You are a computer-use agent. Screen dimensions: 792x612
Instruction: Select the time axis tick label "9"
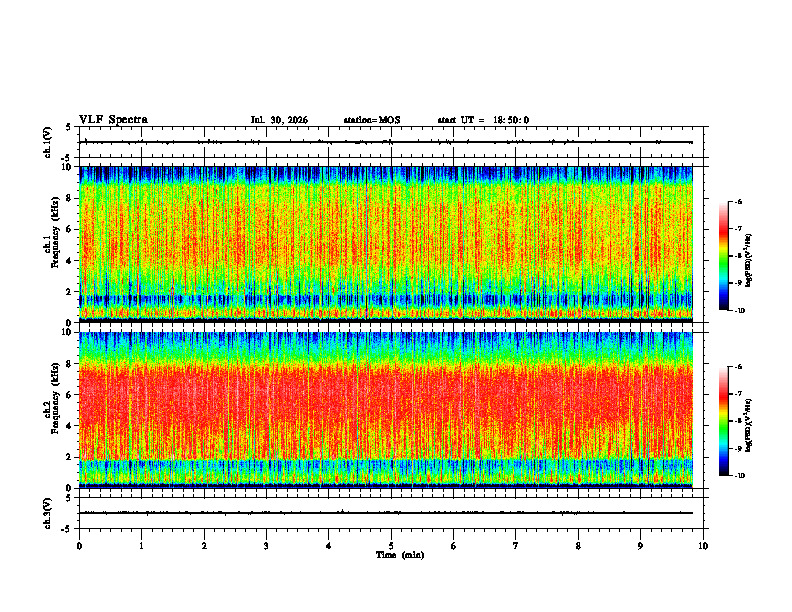click(x=640, y=546)
